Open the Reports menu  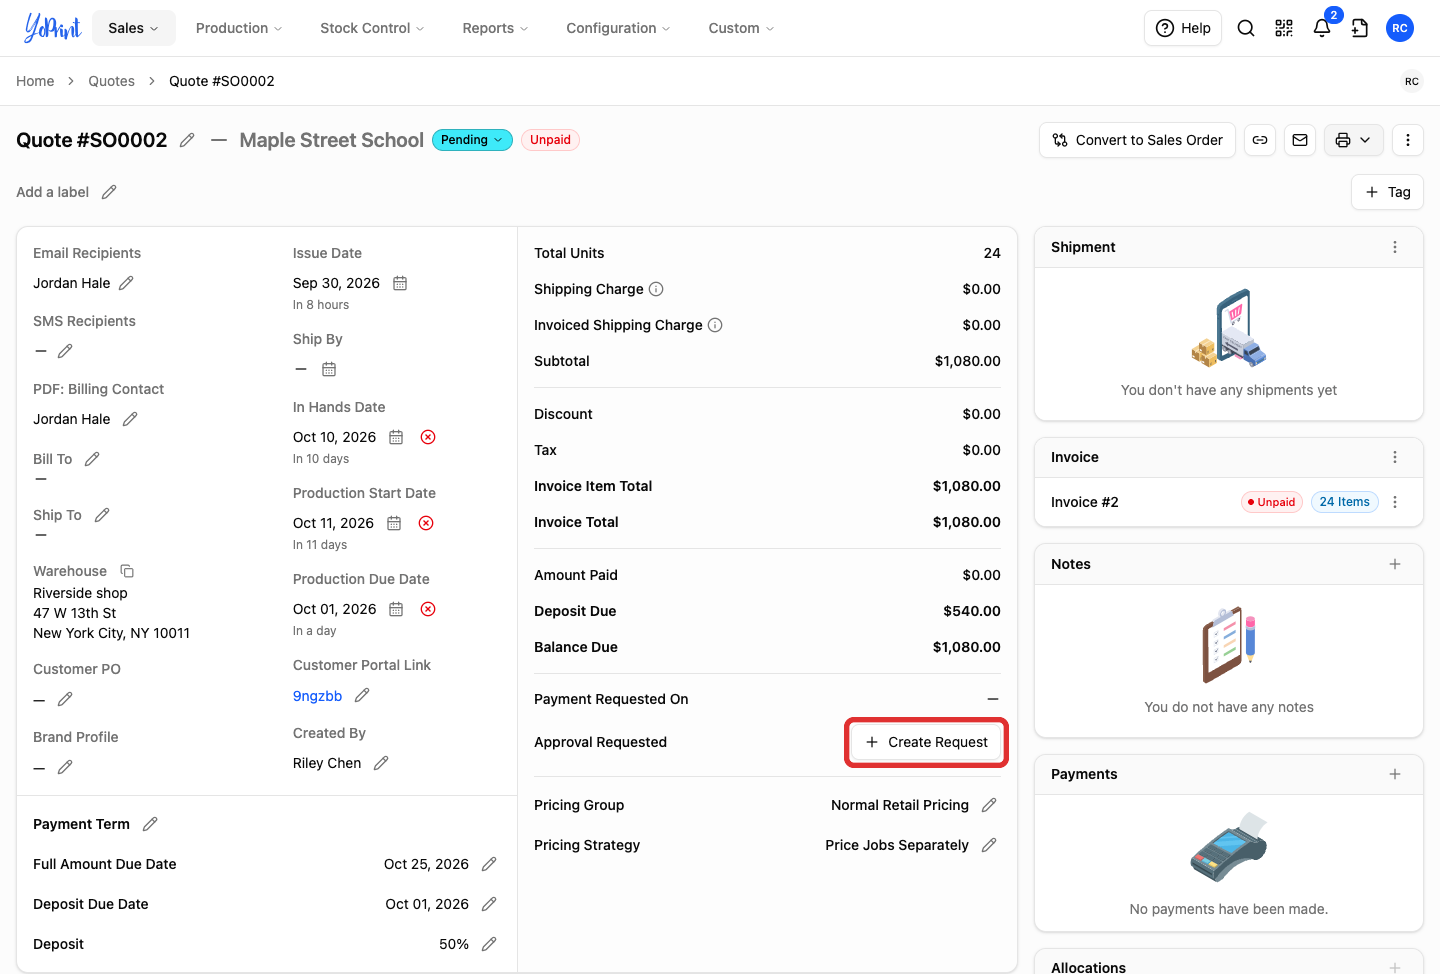(495, 28)
